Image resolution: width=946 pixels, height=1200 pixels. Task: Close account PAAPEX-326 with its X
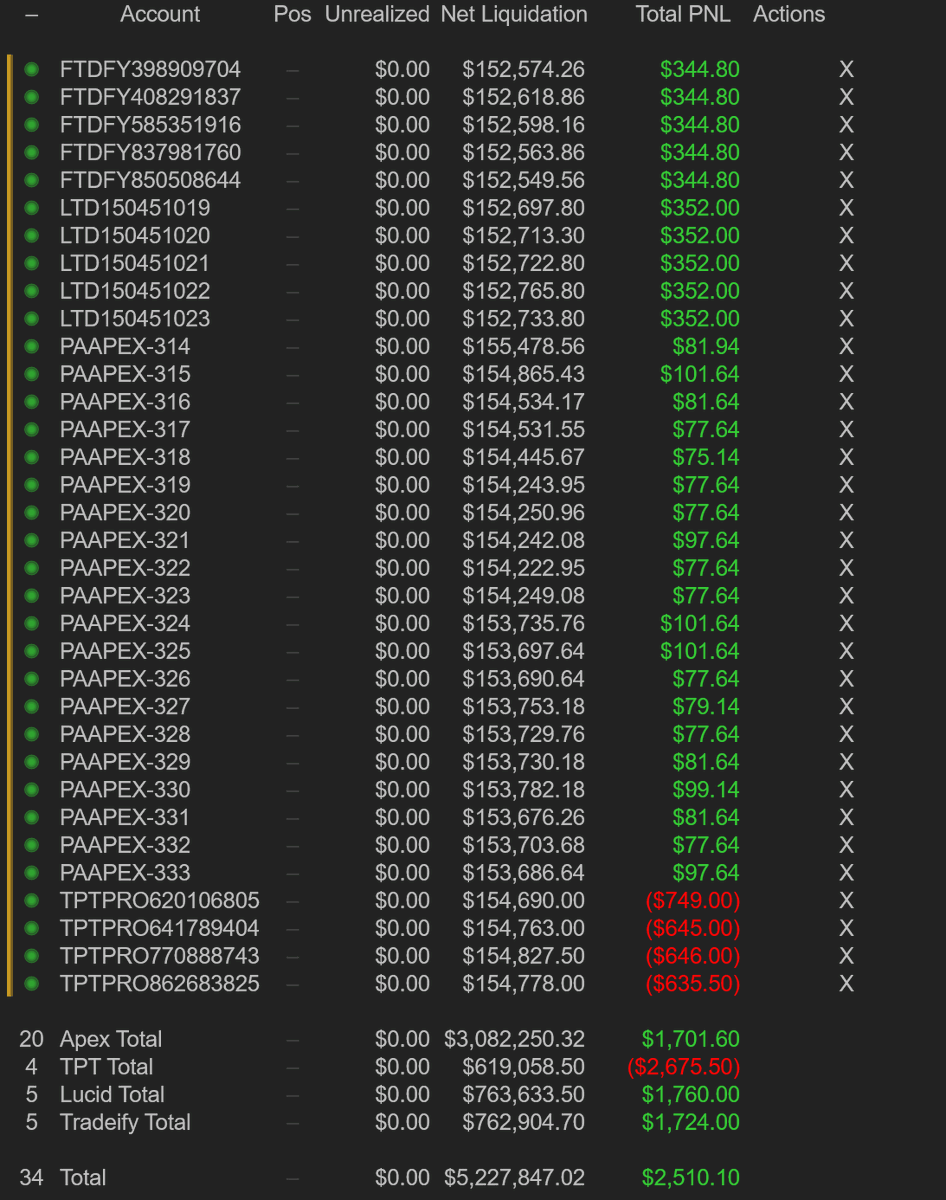846,679
